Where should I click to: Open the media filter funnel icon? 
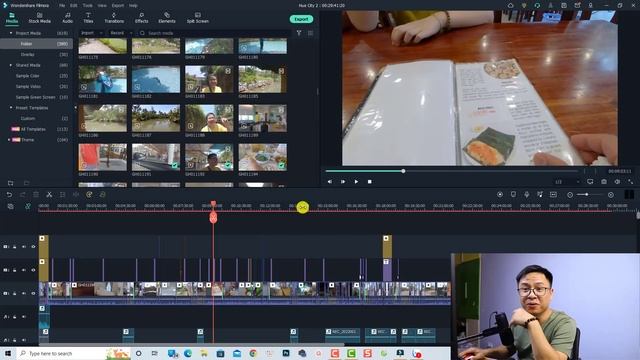pos(299,33)
